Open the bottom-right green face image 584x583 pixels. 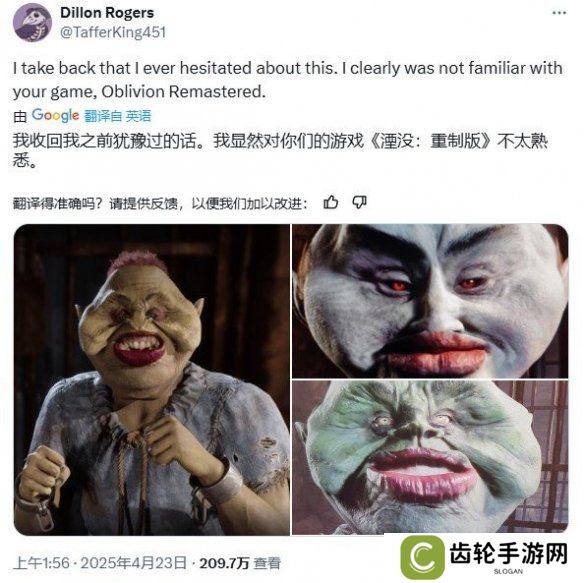pyautogui.click(x=430, y=457)
